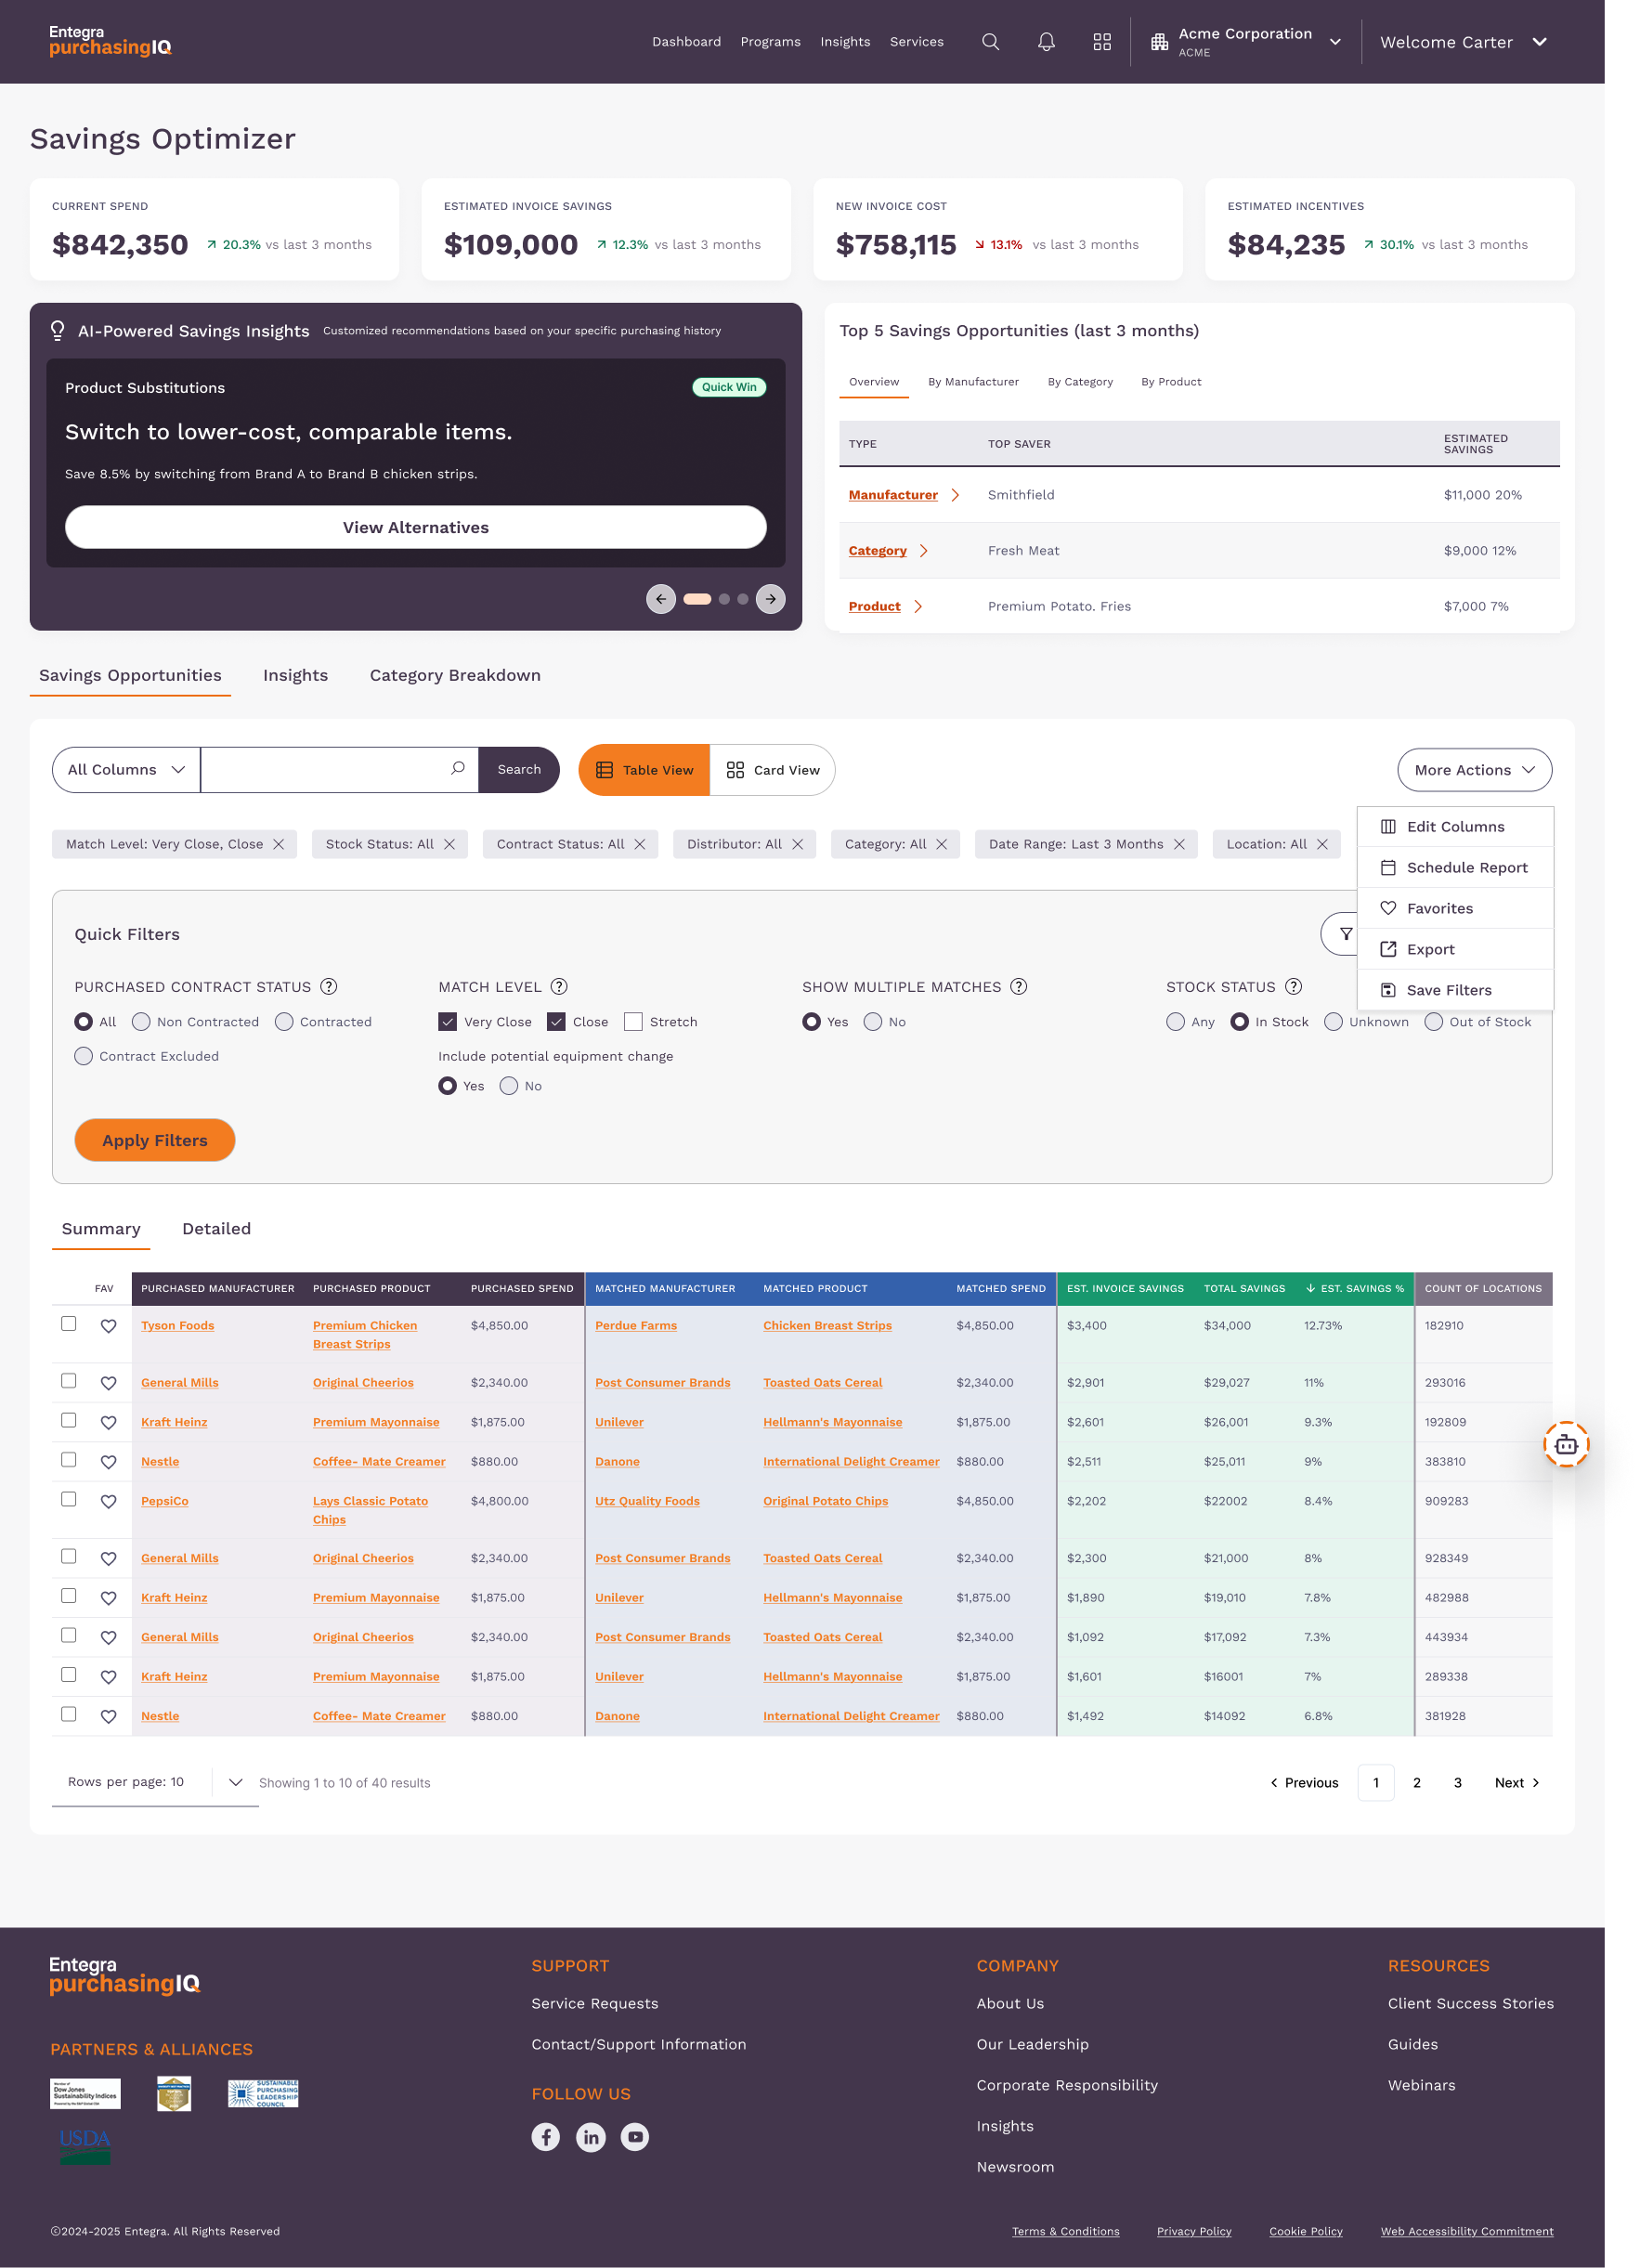Favorite the Tyson Foods row with its heart
Screen dimensions: 1640x2268
(108, 1326)
